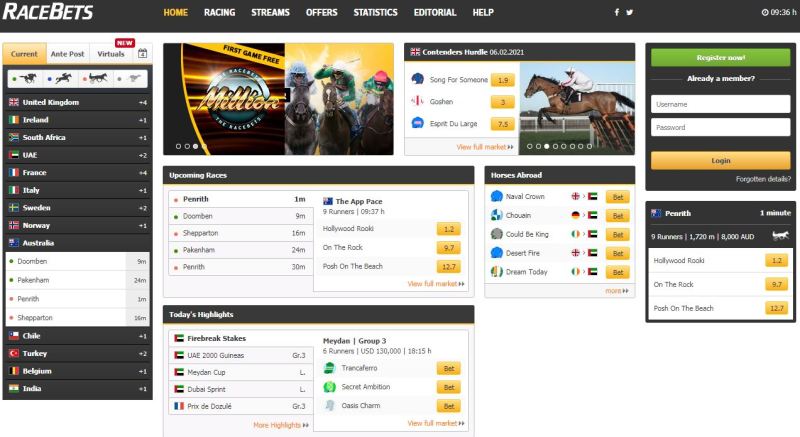Click UK flag in Contenders Hurdle header

point(415,52)
